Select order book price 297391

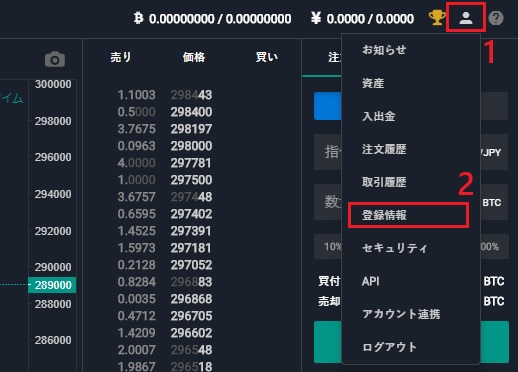(191, 231)
